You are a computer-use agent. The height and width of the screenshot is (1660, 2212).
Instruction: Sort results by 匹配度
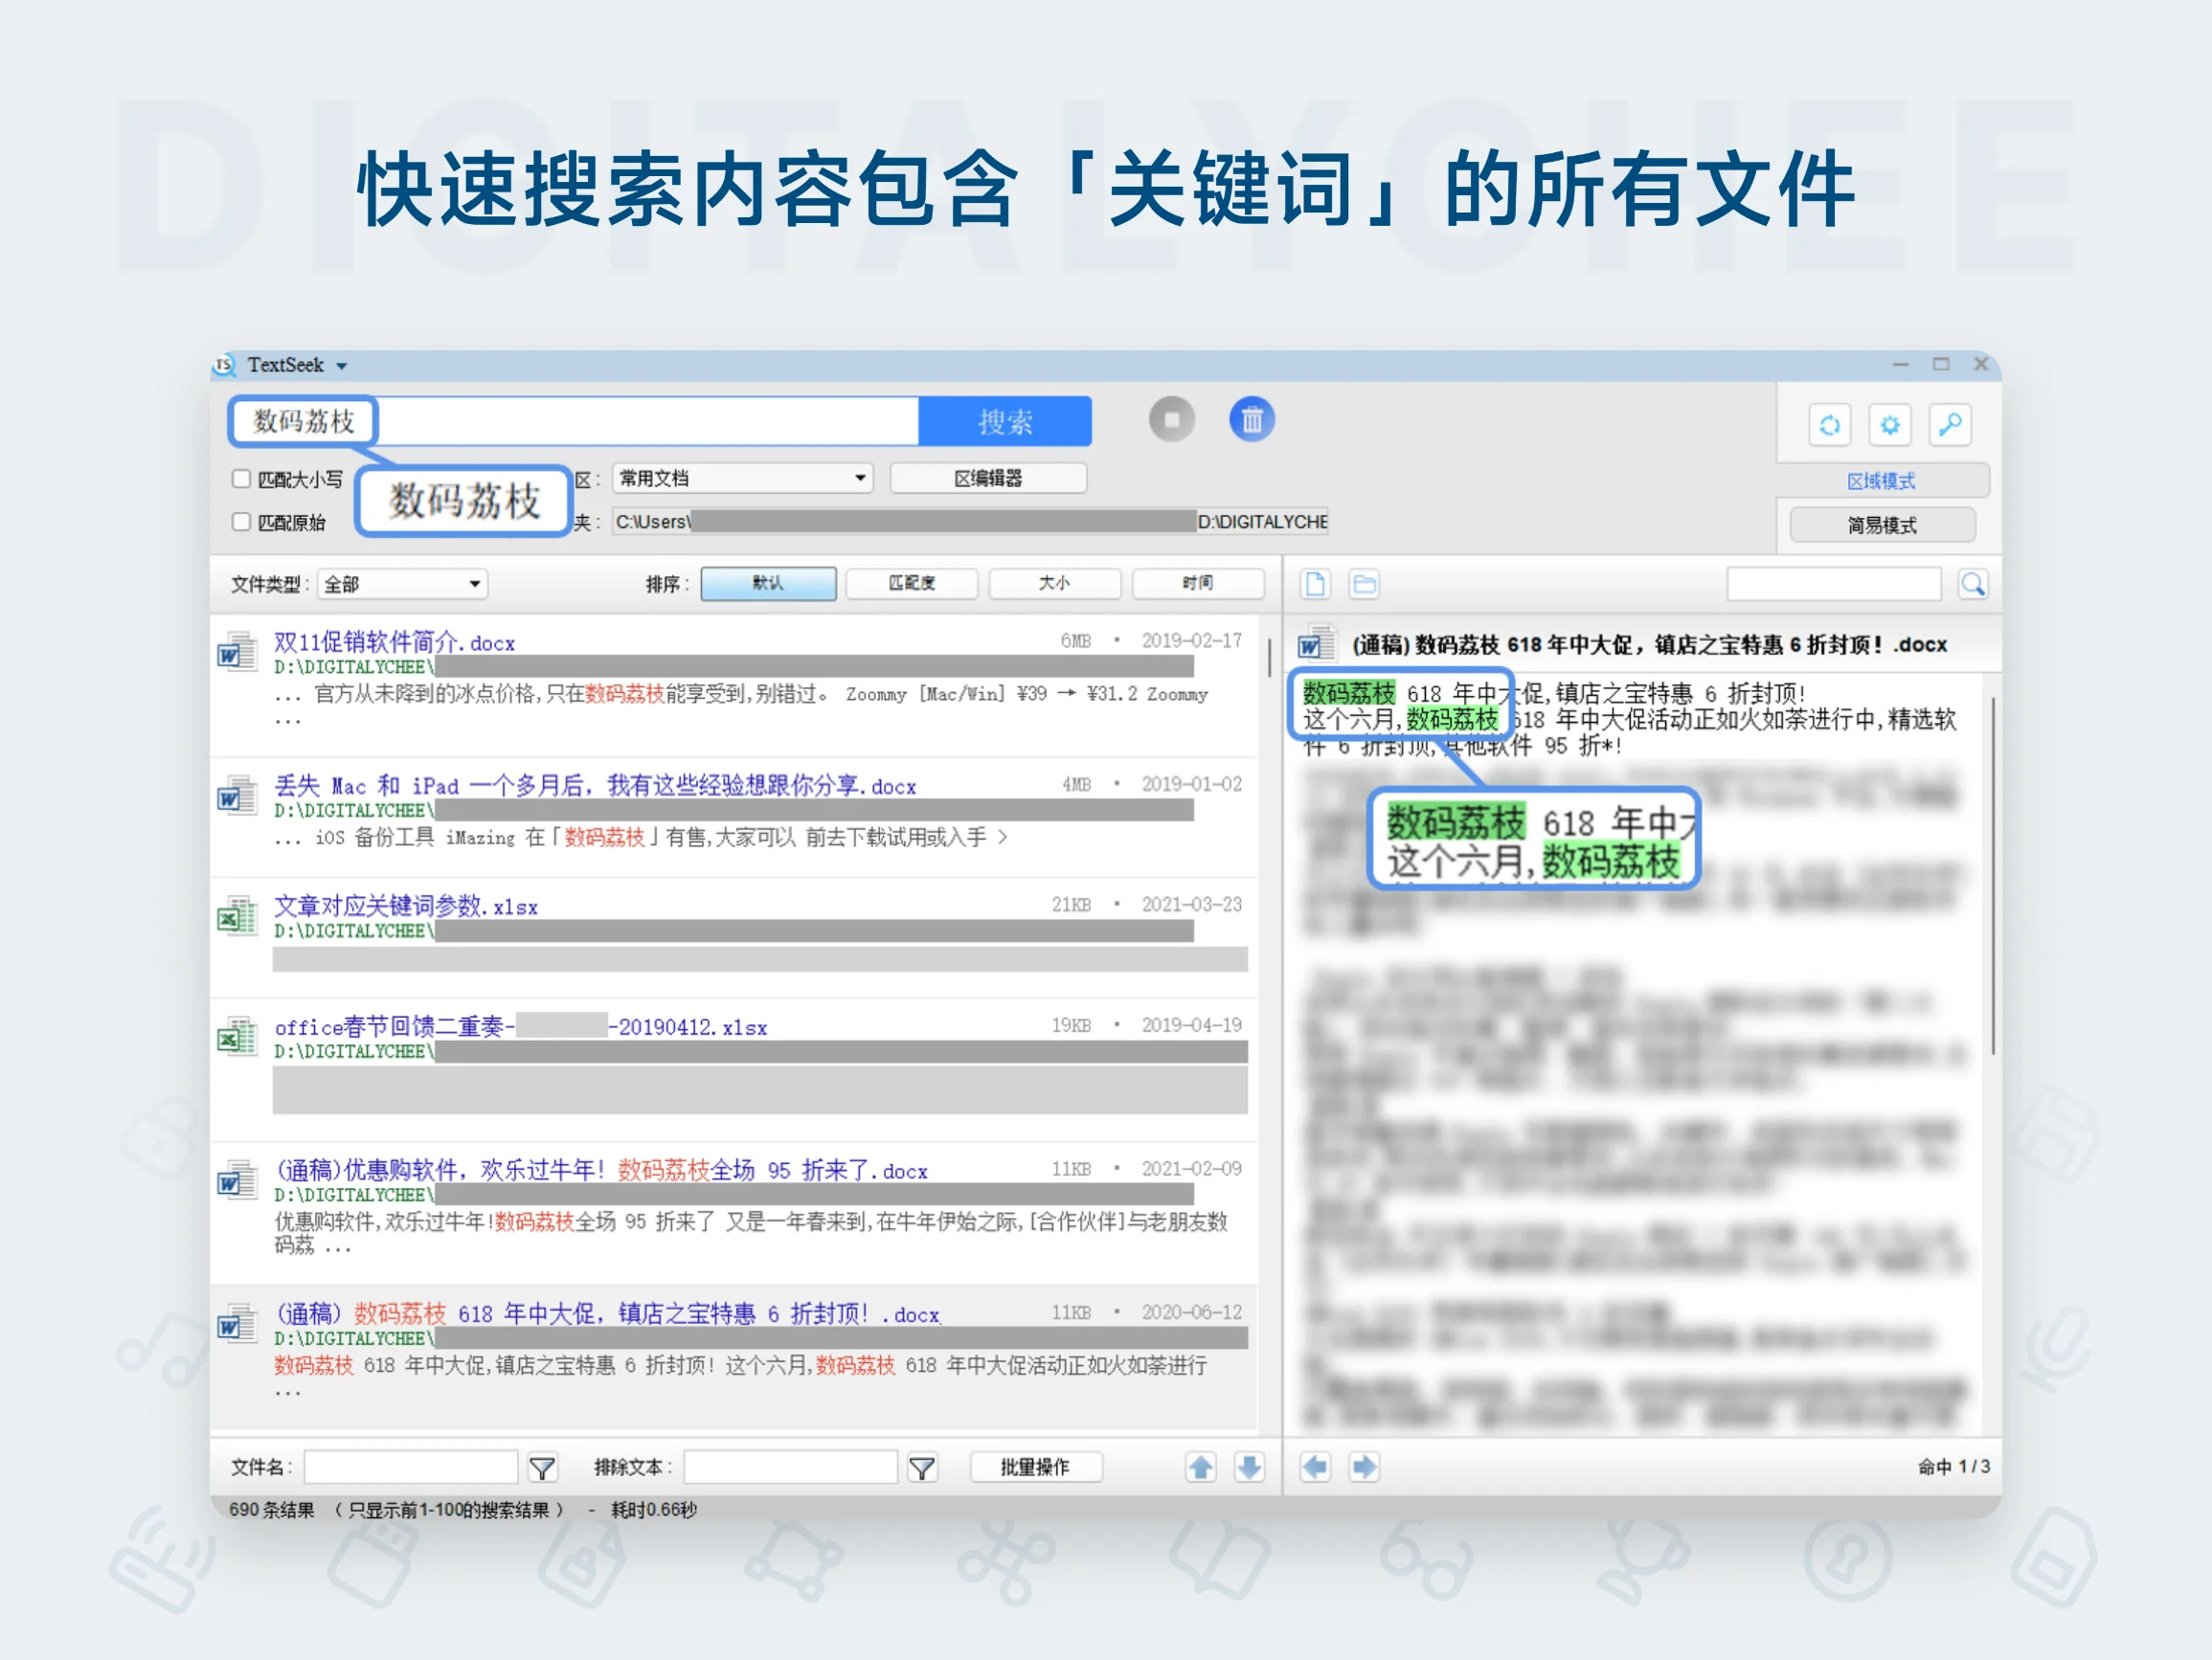tap(911, 583)
